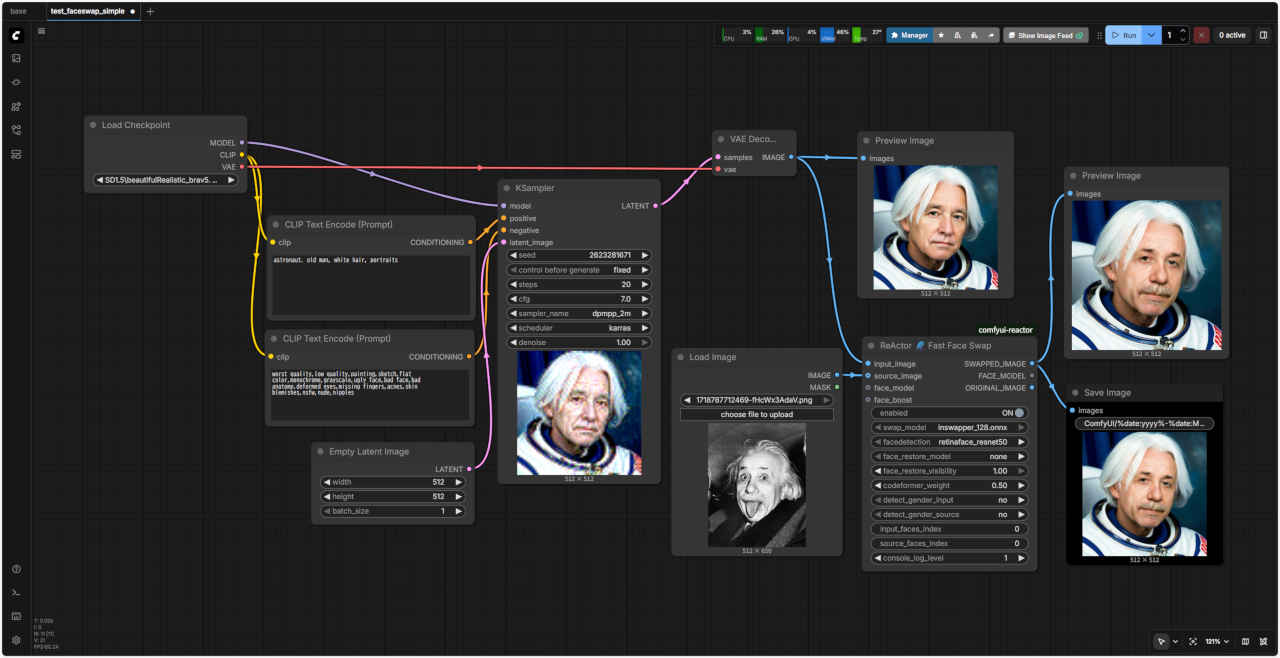Collapse the Load Checkpoint node dot
The height and width of the screenshot is (658, 1280).
[93, 125]
